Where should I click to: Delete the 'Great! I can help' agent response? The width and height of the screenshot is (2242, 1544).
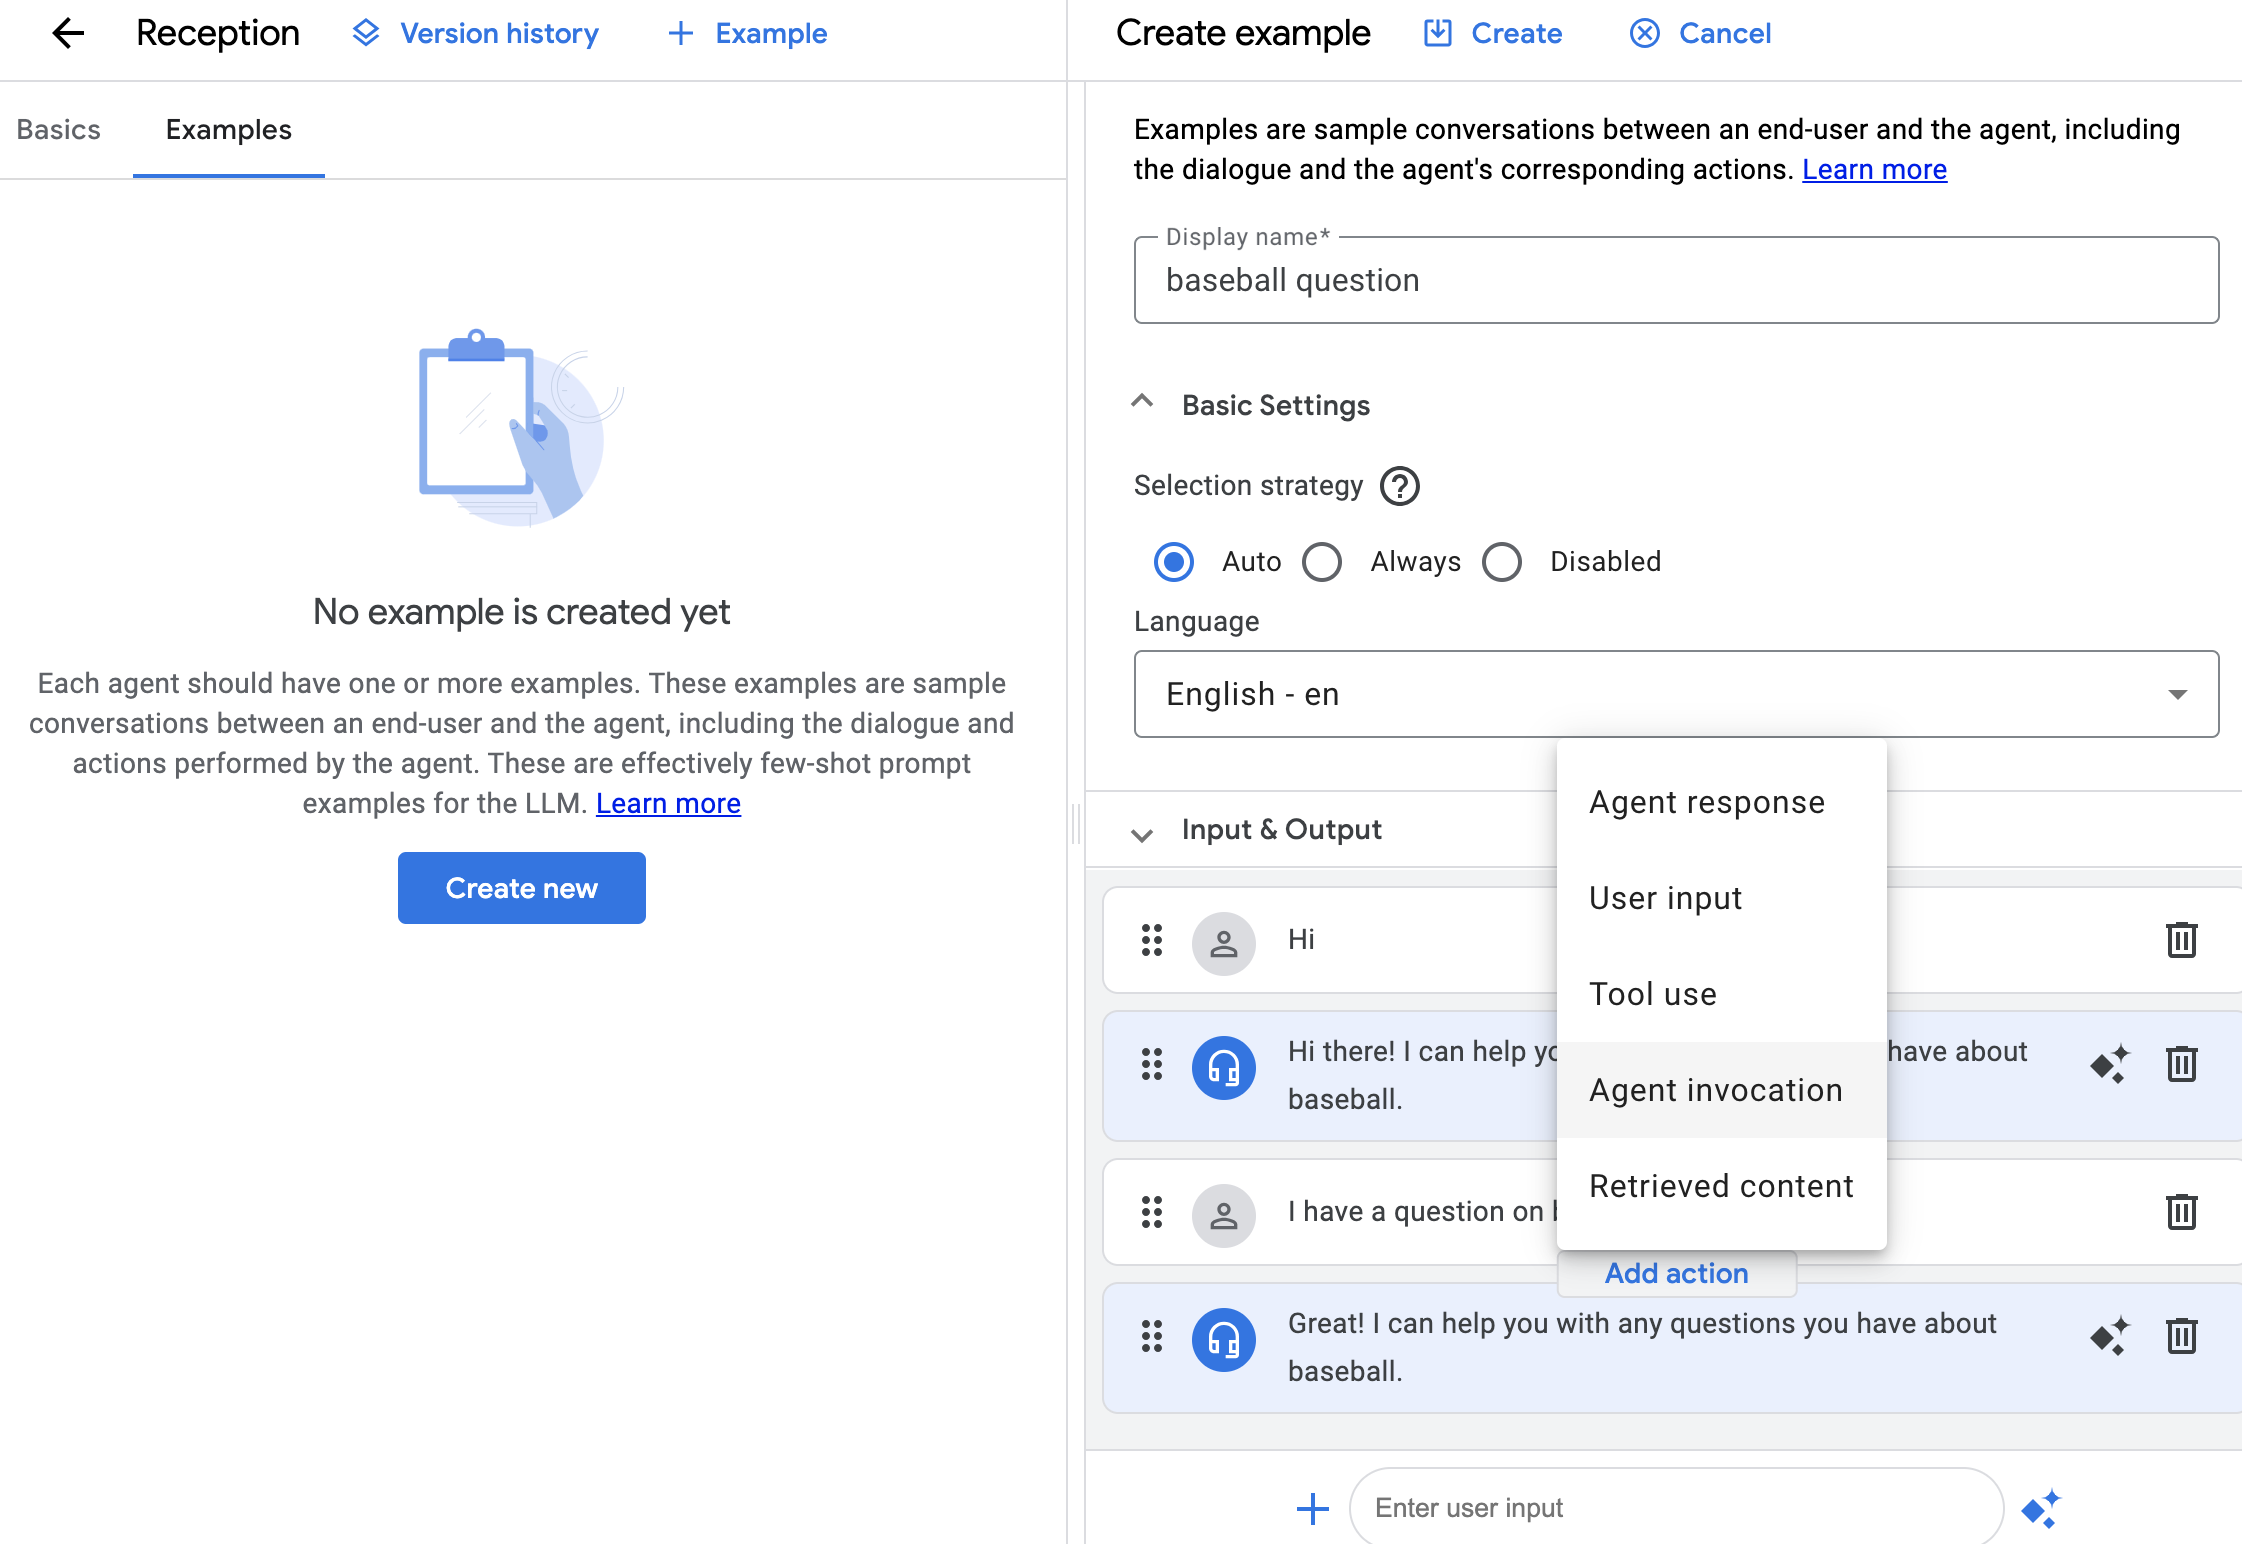(2180, 1336)
